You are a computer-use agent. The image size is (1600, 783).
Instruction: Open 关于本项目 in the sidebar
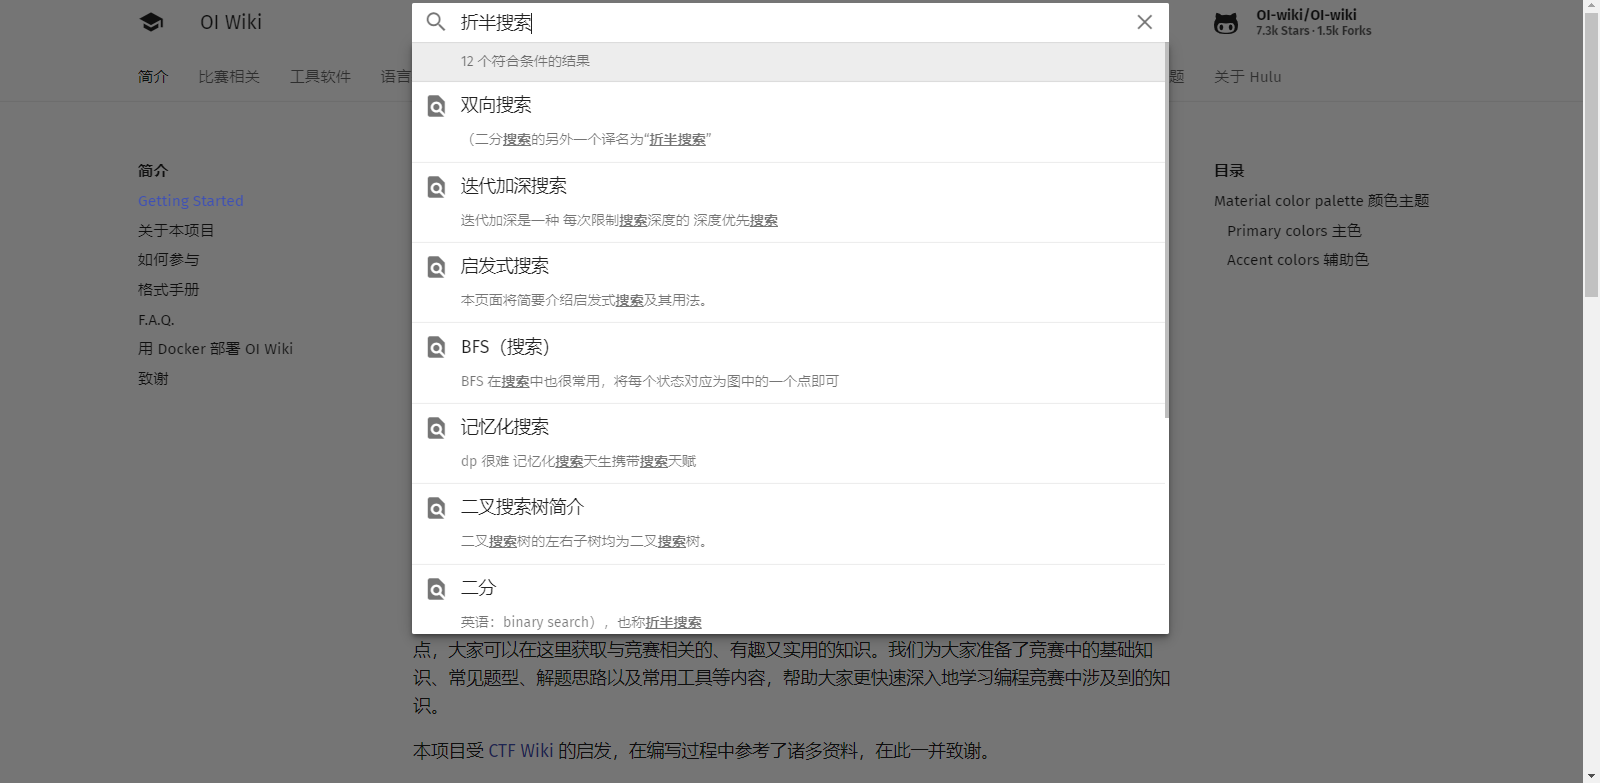[176, 230]
